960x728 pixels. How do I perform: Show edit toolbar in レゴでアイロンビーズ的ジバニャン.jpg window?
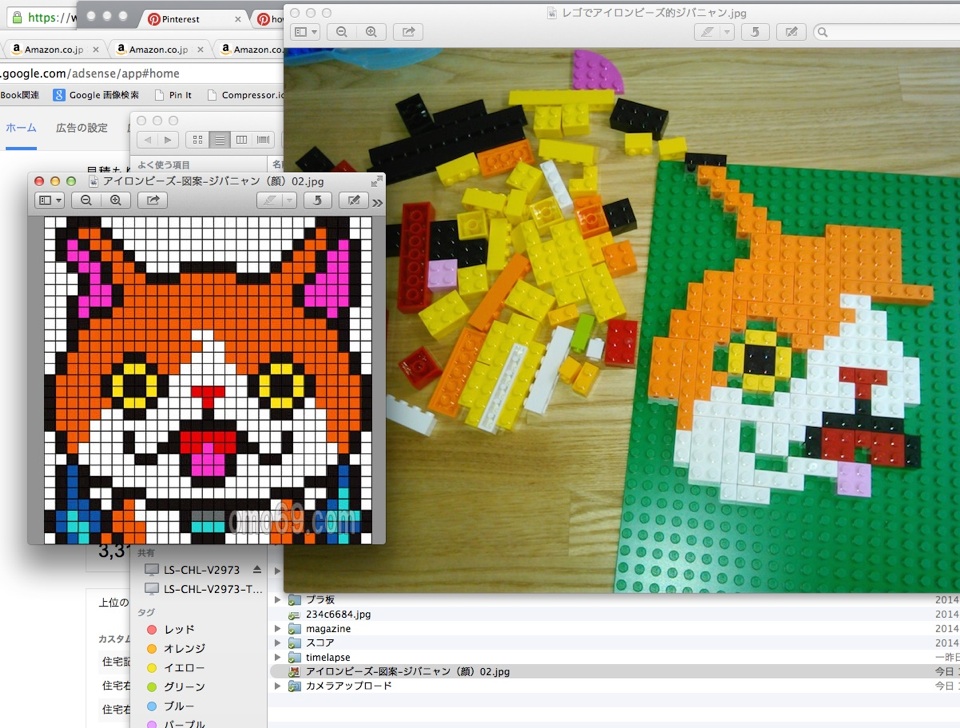click(791, 32)
